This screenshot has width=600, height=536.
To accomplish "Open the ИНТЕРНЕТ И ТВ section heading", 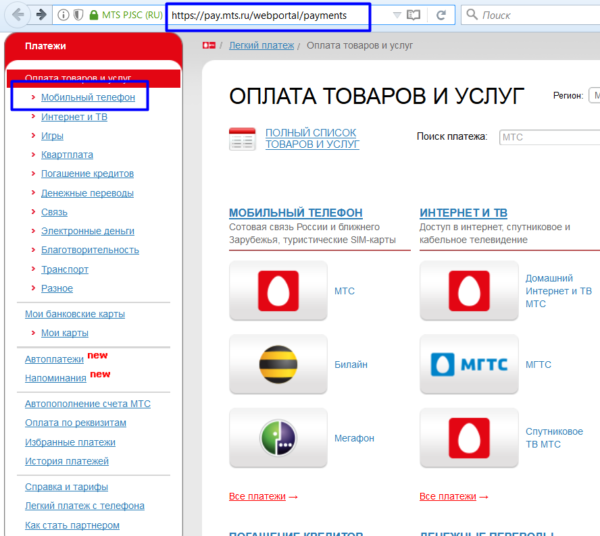I will pyautogui.click(x=463, y=213).
